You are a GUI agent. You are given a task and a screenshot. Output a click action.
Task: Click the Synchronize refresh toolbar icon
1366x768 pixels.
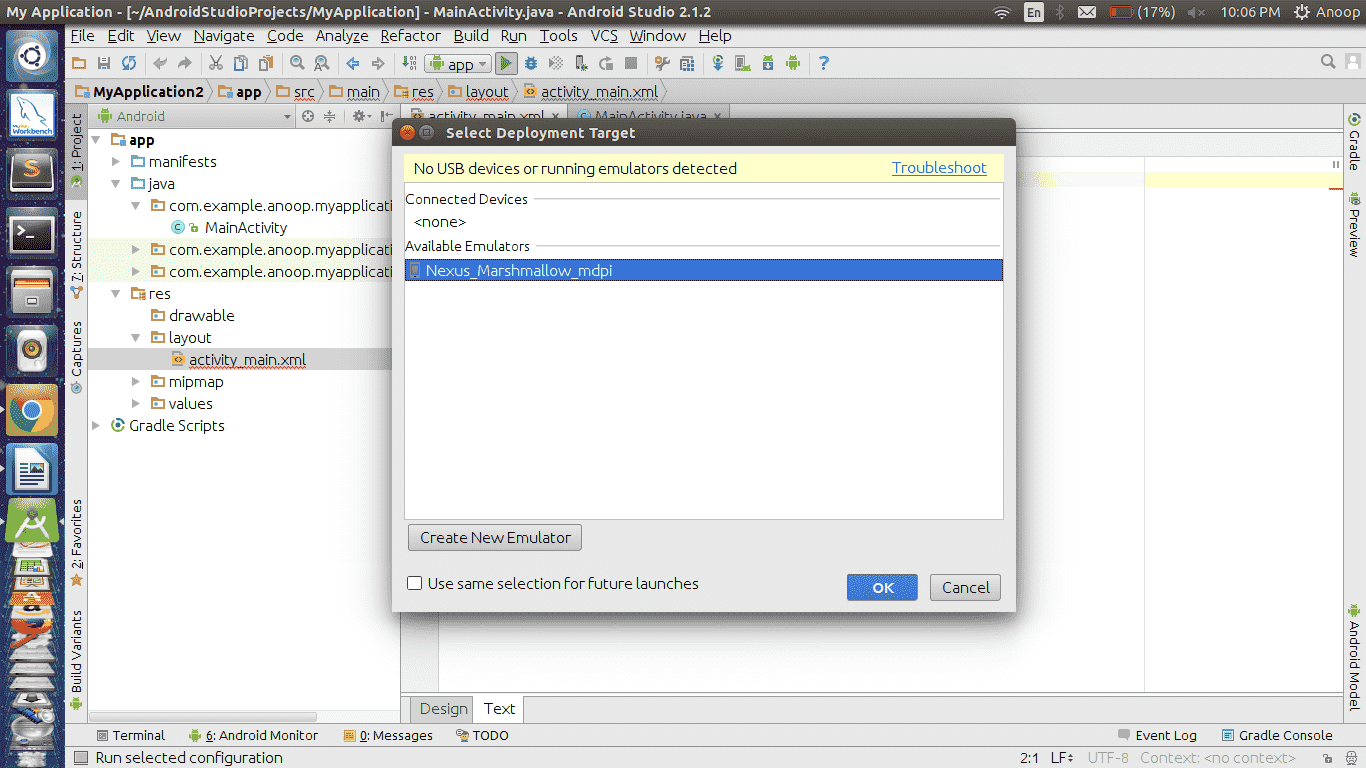coord(129,63)
